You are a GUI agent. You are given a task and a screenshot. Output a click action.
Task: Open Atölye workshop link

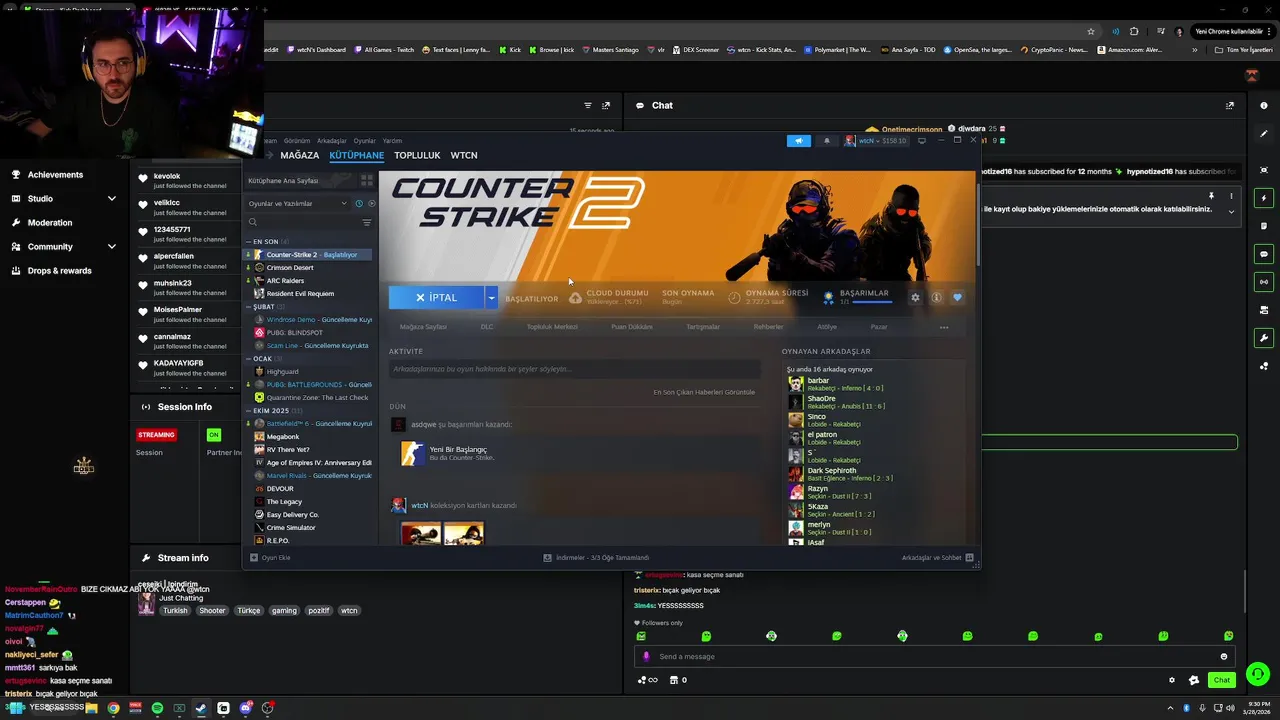pyautogui.click(x=827, y=327)
